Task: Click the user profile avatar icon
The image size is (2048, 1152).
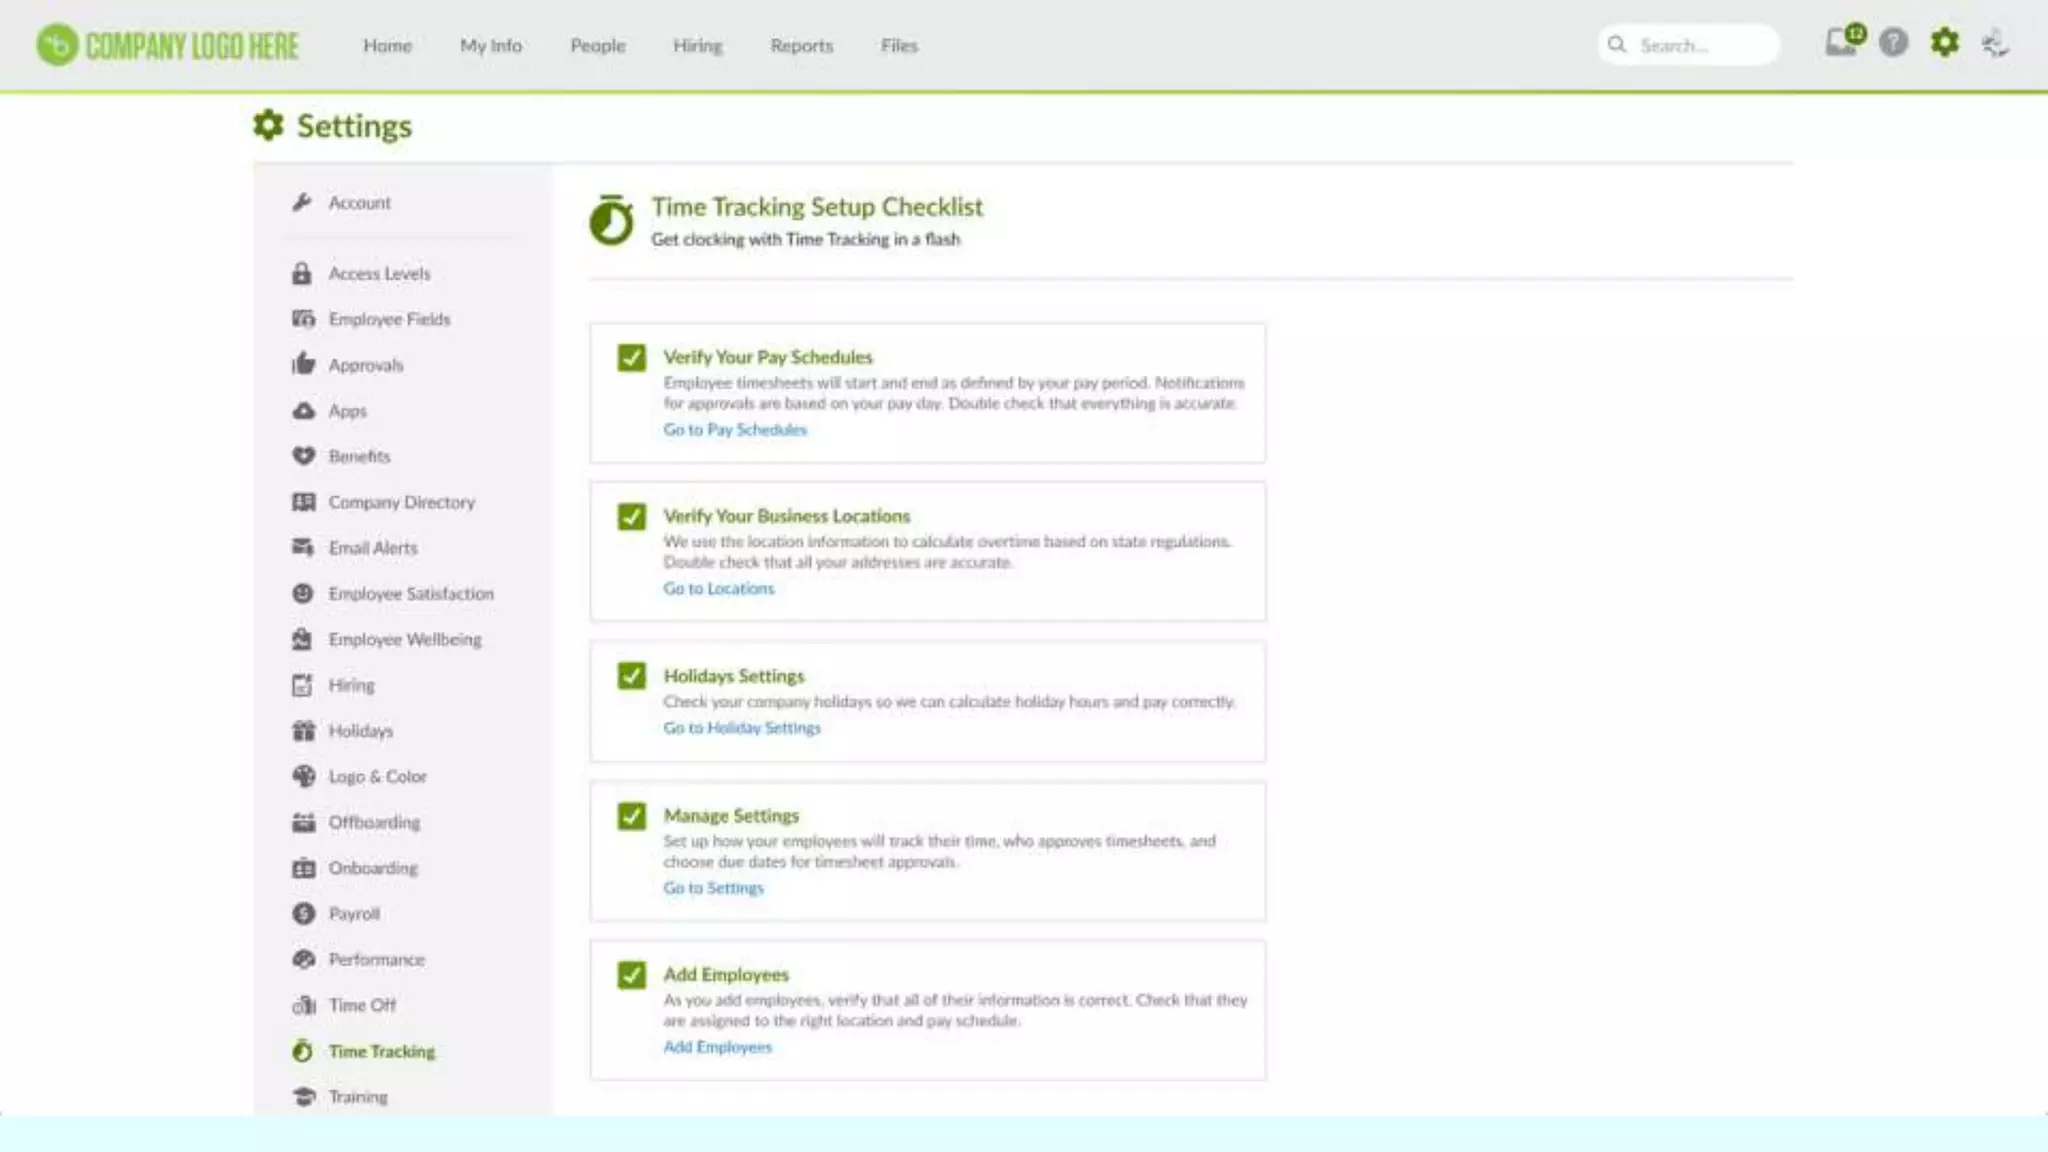Action: [x=1995, y=43]
